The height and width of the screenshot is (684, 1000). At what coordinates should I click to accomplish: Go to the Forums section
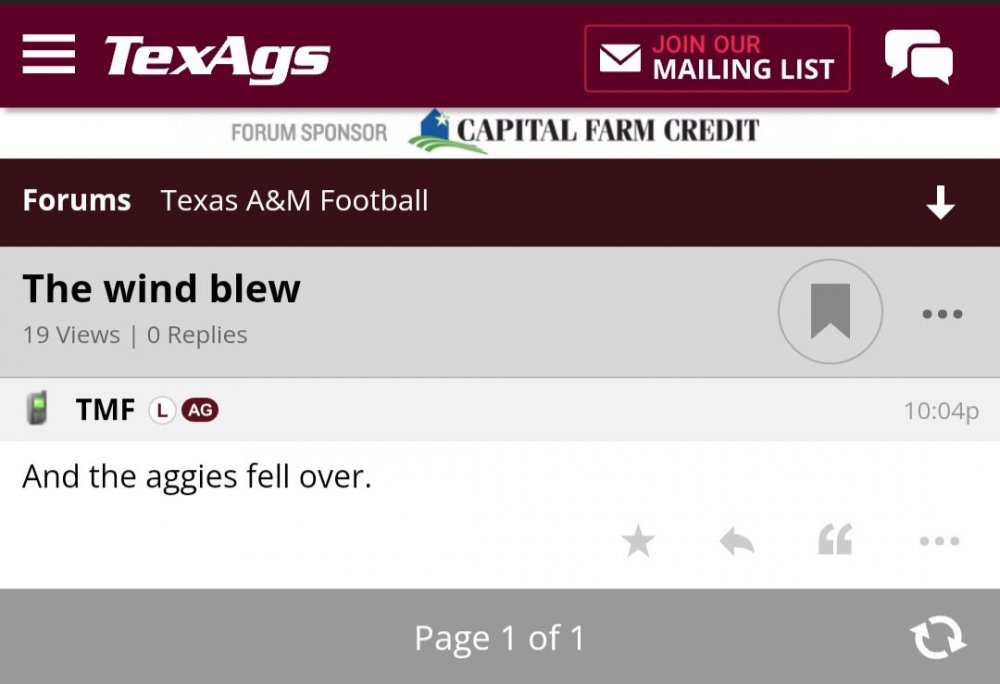[x=77, y=201]
